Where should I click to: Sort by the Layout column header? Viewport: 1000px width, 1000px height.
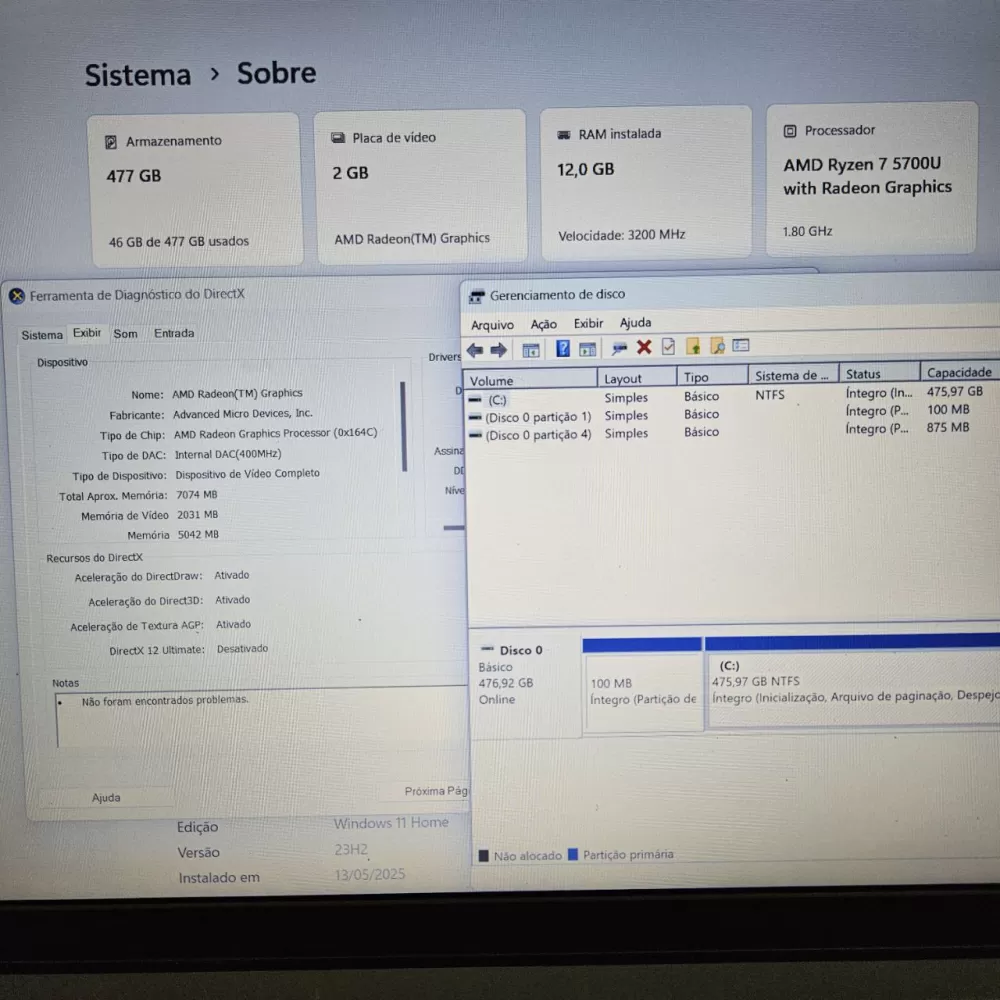637,378
